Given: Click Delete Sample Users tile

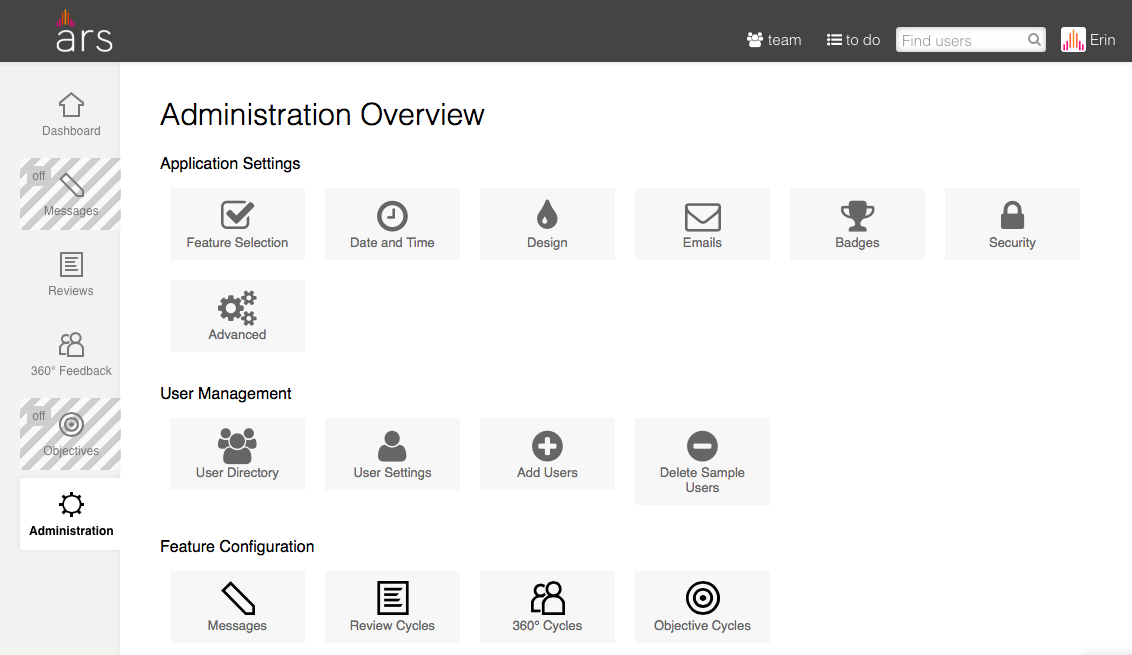Looking at the screenshot, I should (702, 461).
